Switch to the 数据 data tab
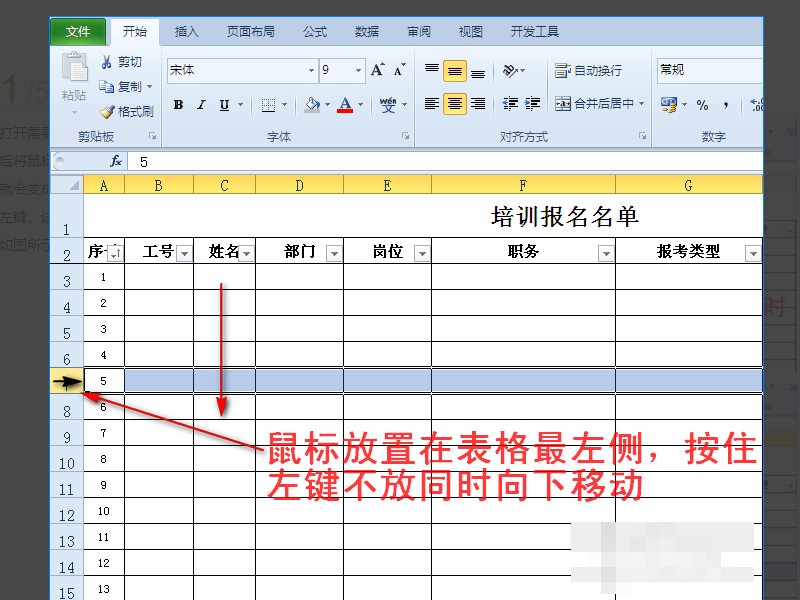 (x=367, y=32)
